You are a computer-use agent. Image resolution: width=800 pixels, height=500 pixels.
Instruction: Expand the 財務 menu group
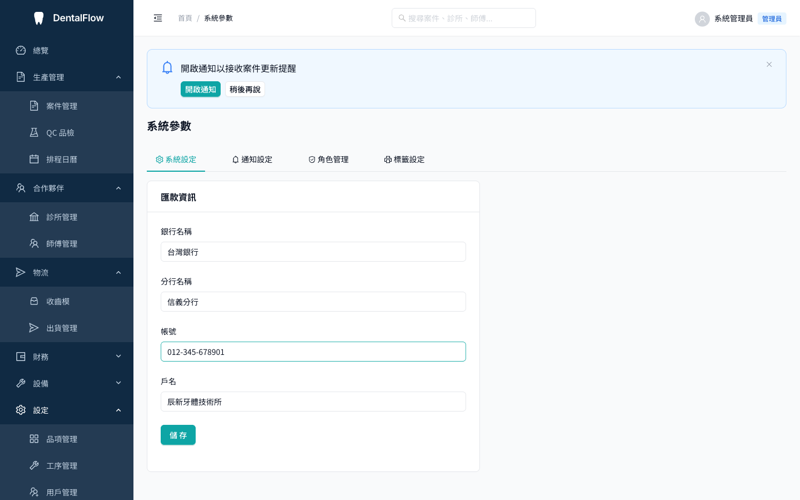coord(67,357)
